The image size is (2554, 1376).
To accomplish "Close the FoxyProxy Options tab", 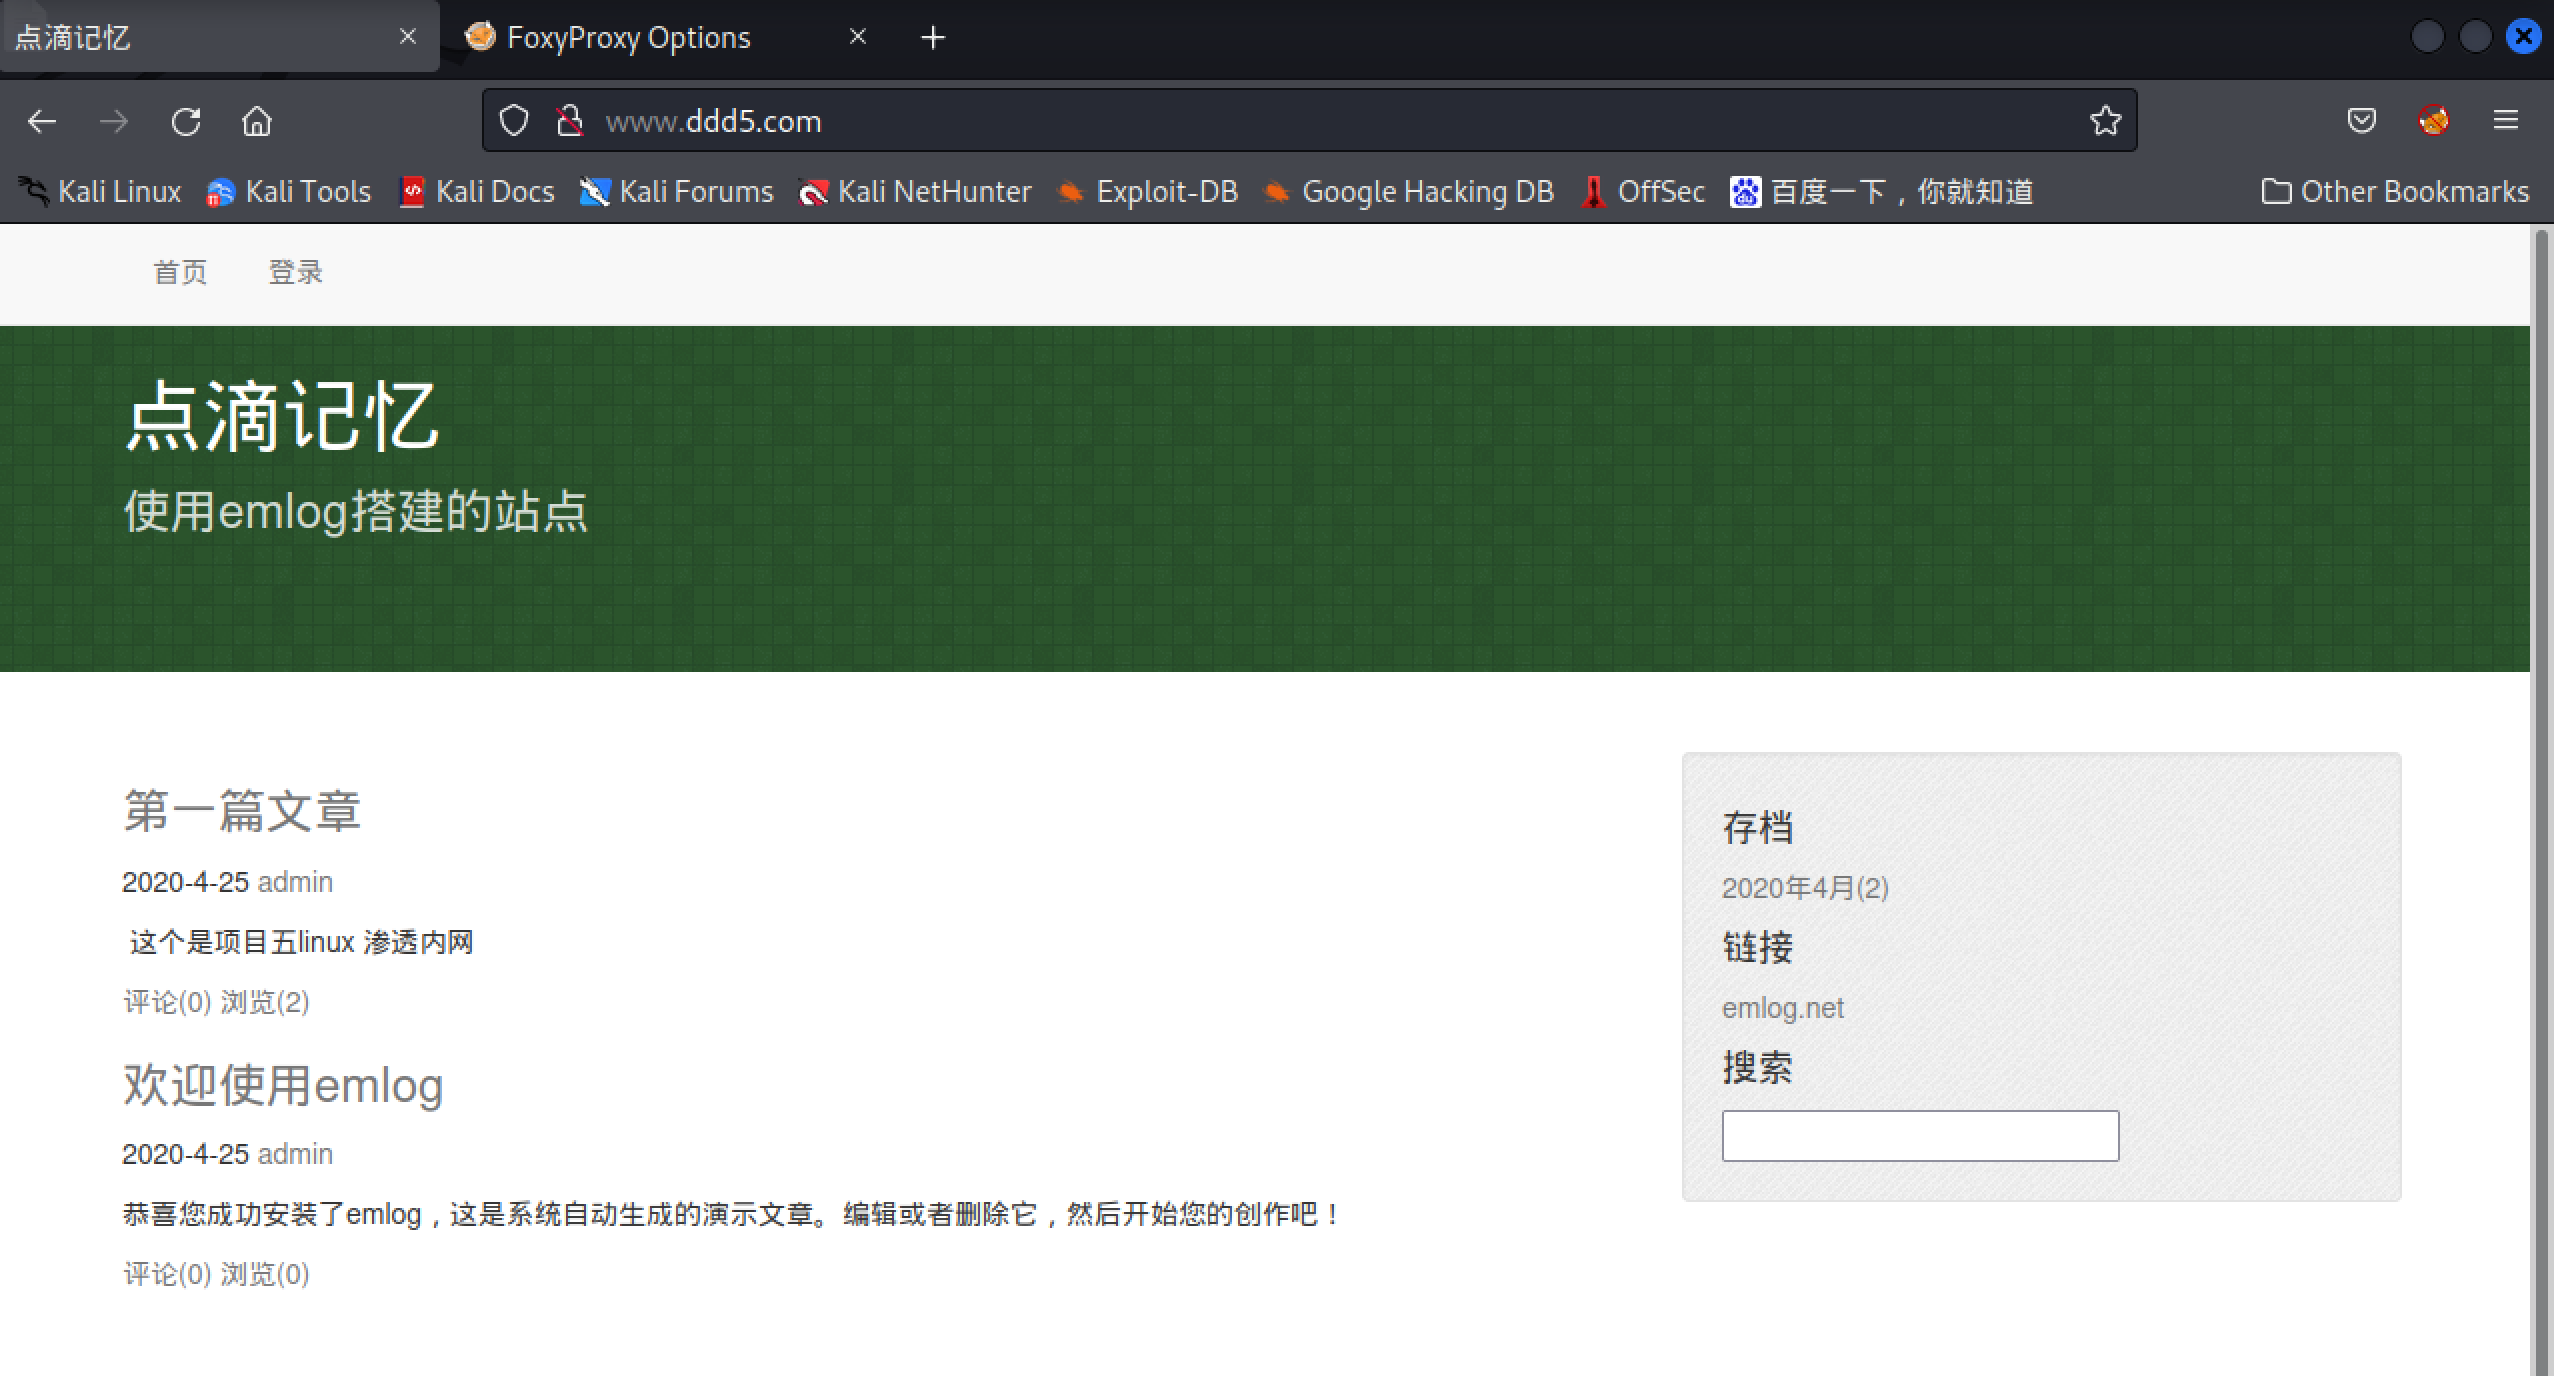I will 857,37.
